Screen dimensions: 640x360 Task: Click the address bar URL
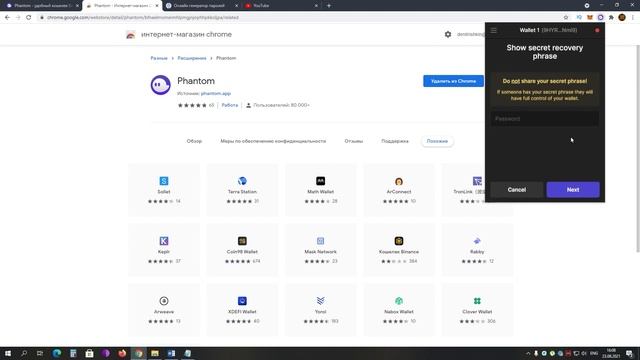143,18
